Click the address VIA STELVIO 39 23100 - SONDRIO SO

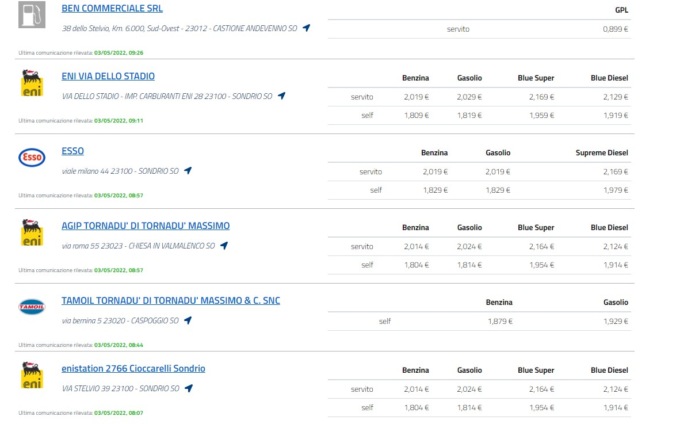pyautogui.click(x=121, y=388)
